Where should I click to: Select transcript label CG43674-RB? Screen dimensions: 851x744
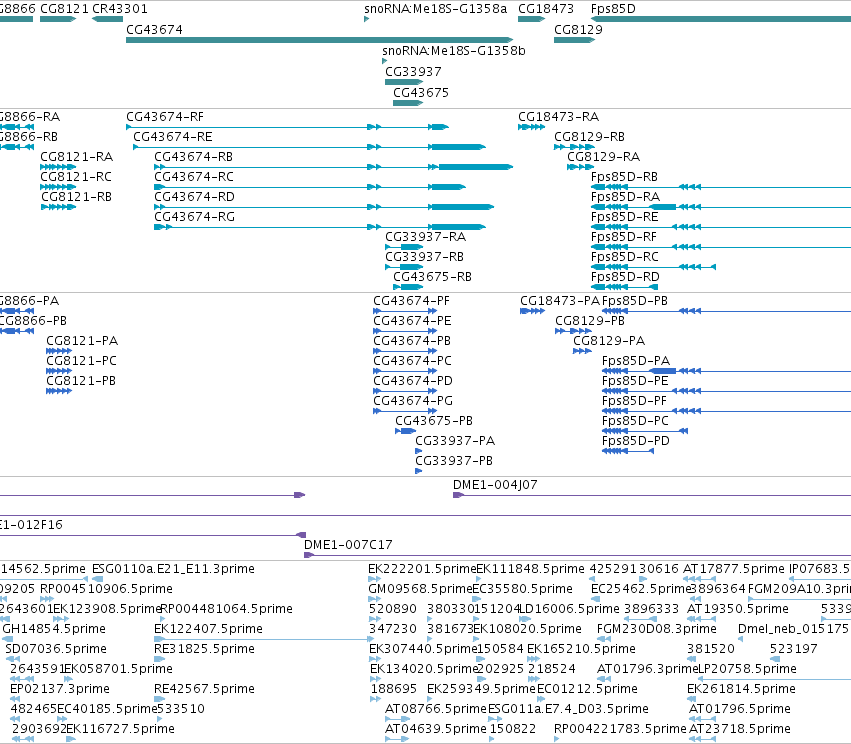(193, 157)
